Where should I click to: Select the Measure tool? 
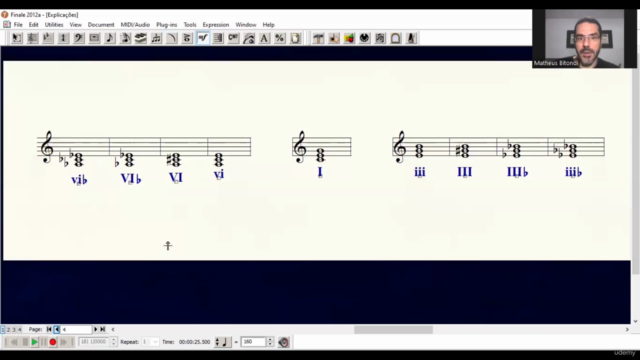(94, 38)
